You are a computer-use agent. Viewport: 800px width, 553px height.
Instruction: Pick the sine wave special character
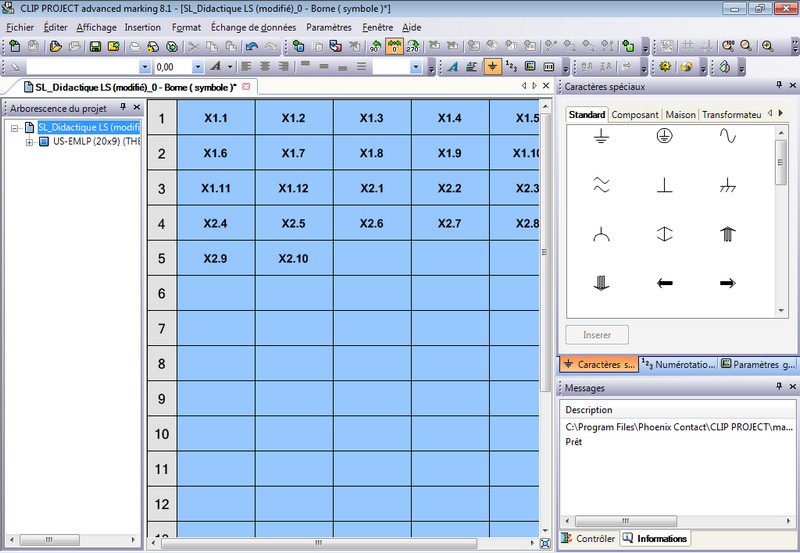727,135
